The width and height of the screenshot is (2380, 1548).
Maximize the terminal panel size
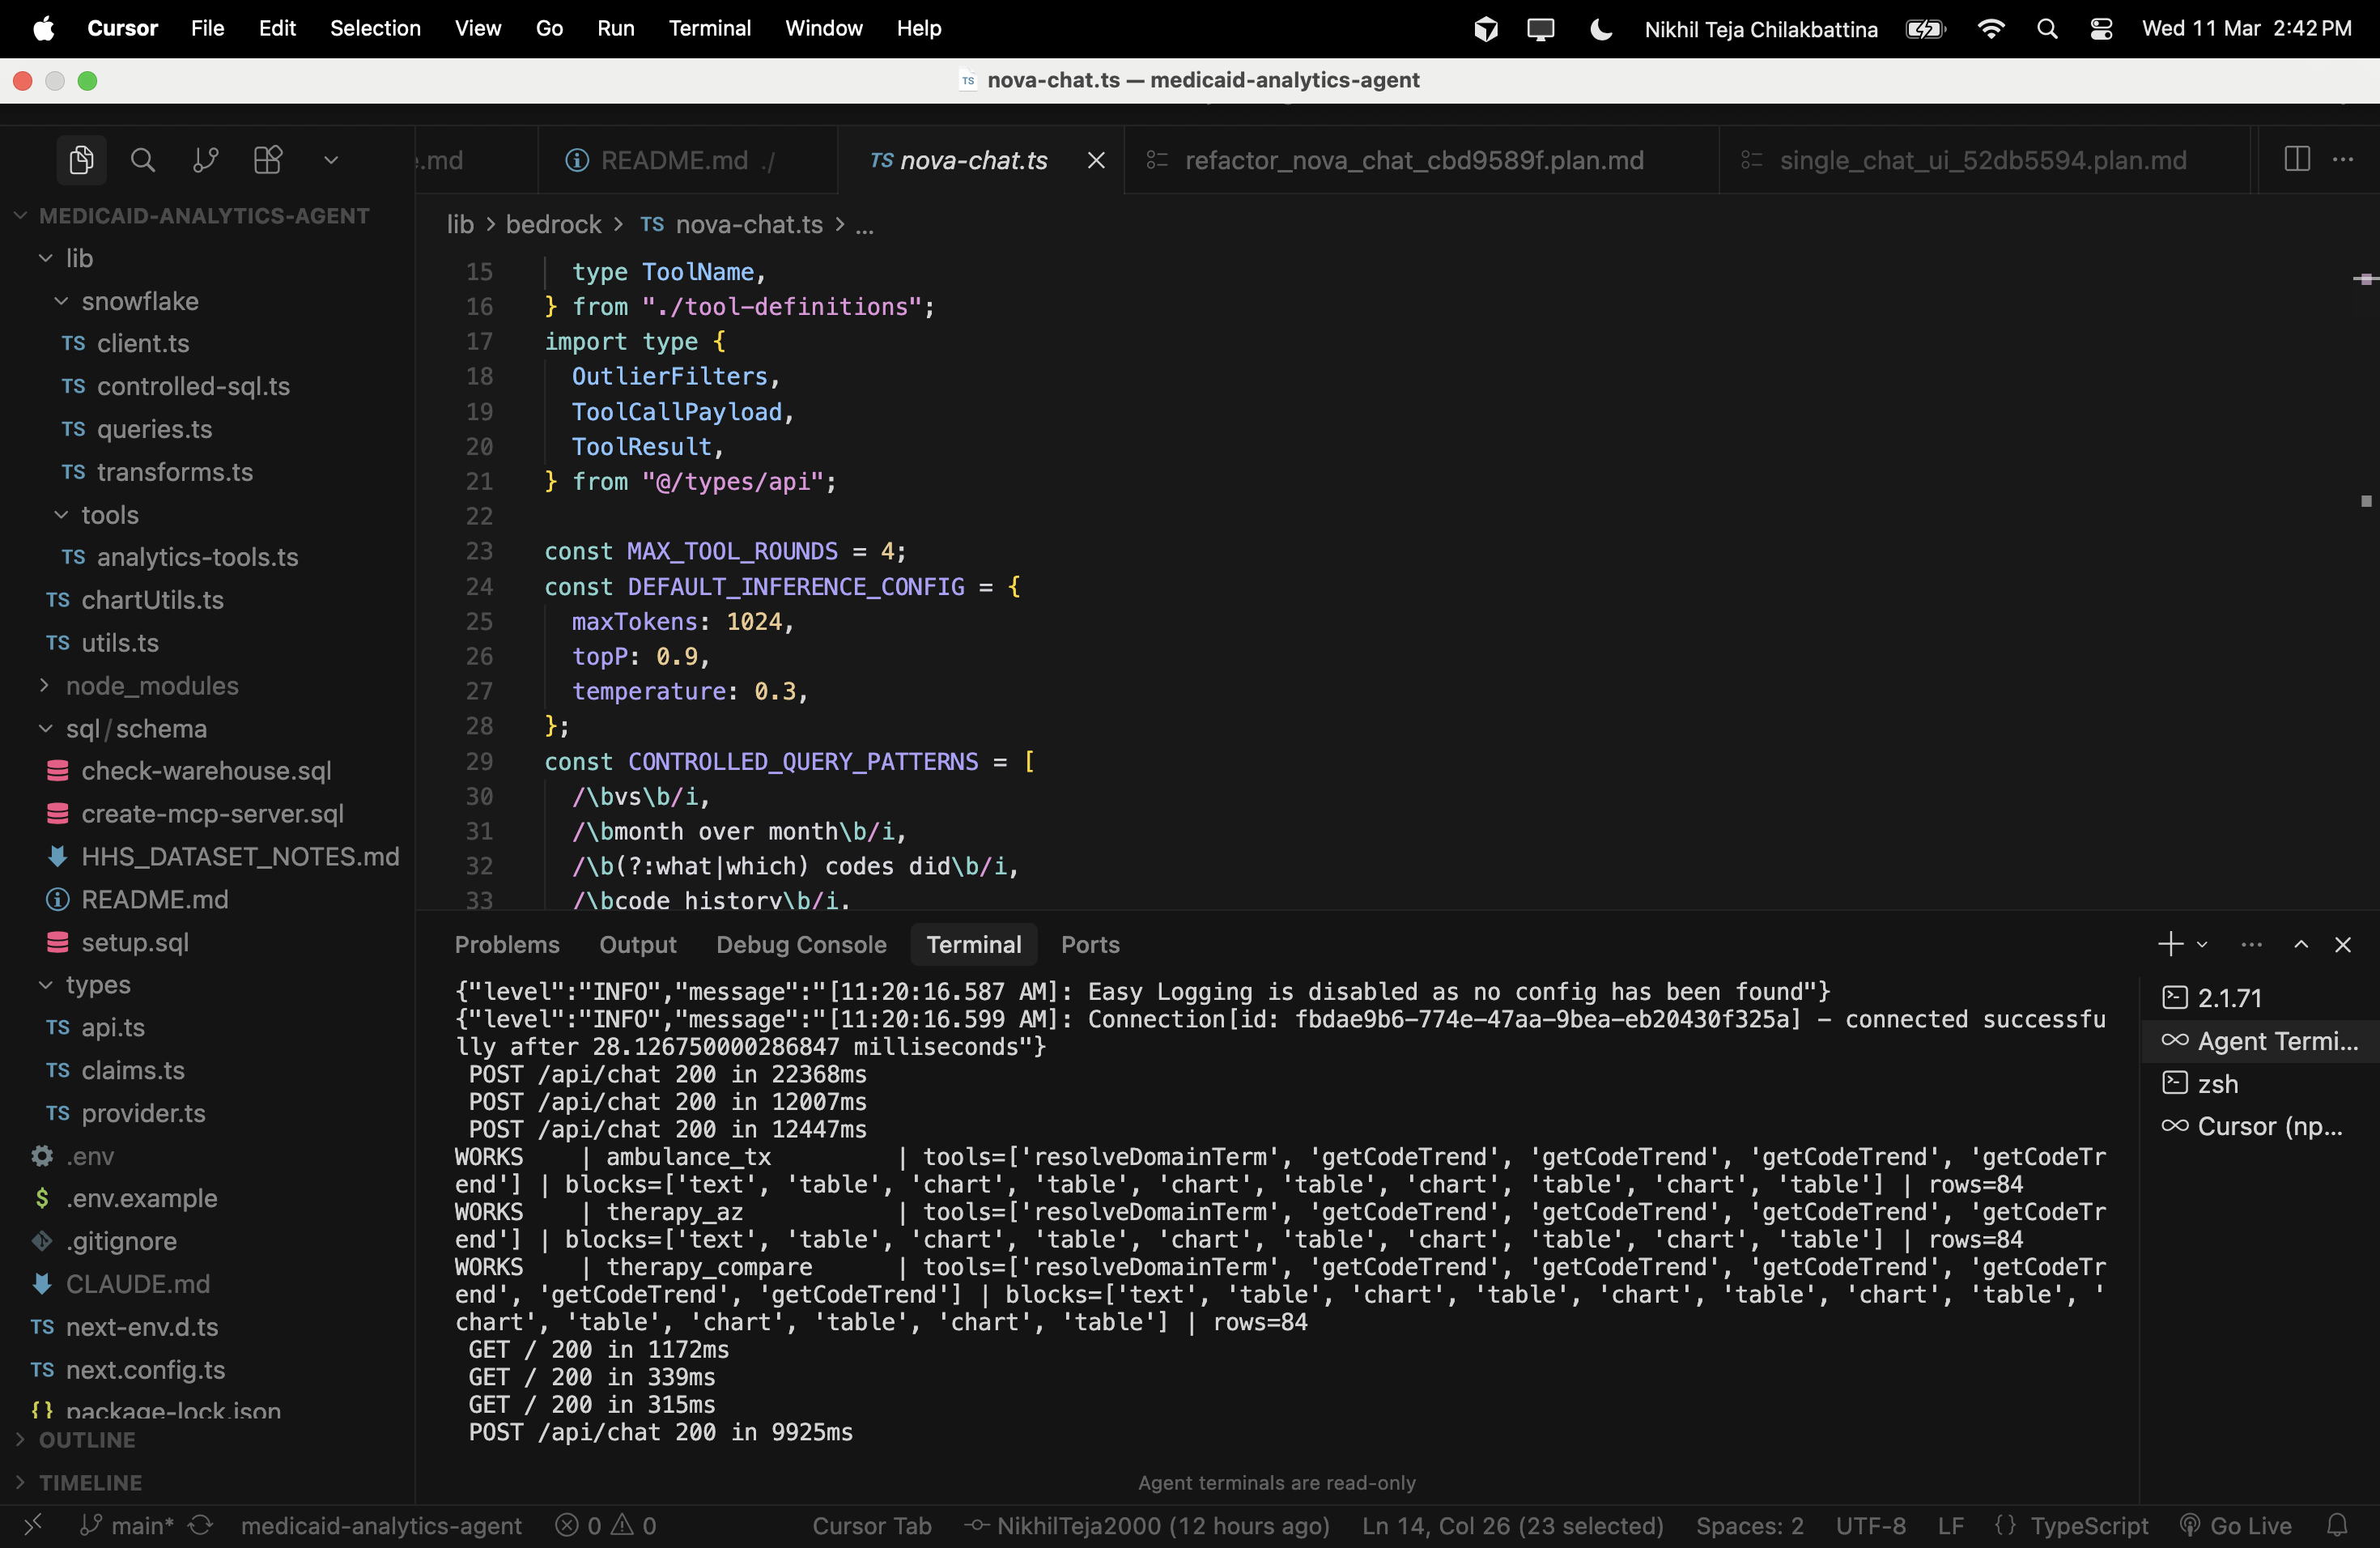[x=2300, y=944]
